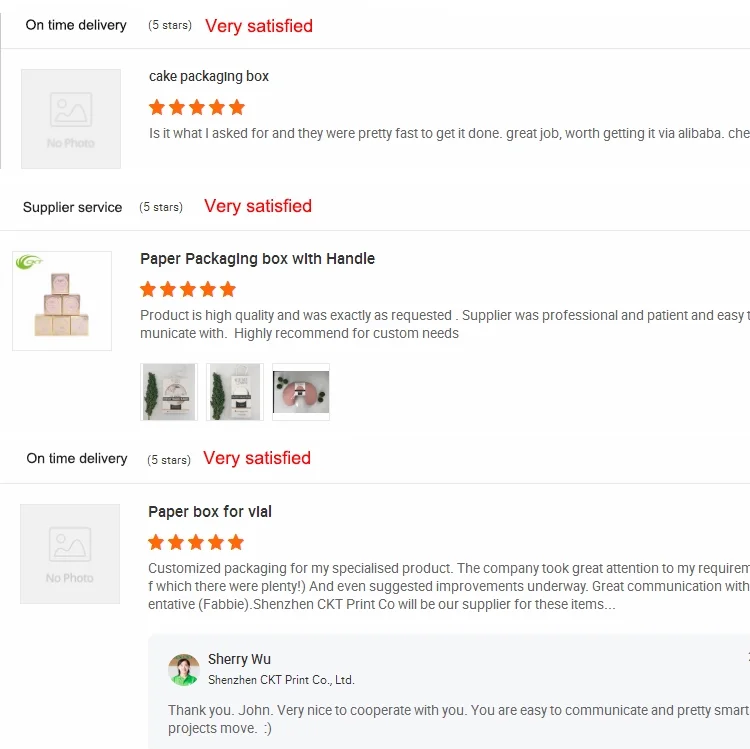Click the Very satisfied text beside Supplier service
Screen dimensions: 750x749
[258, 206]
